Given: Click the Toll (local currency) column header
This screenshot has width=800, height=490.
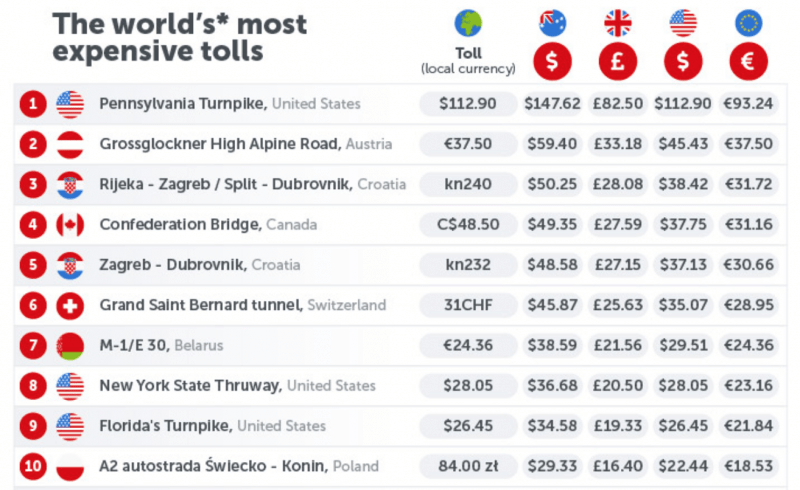Looking at the screenshot, I should 468,61.
